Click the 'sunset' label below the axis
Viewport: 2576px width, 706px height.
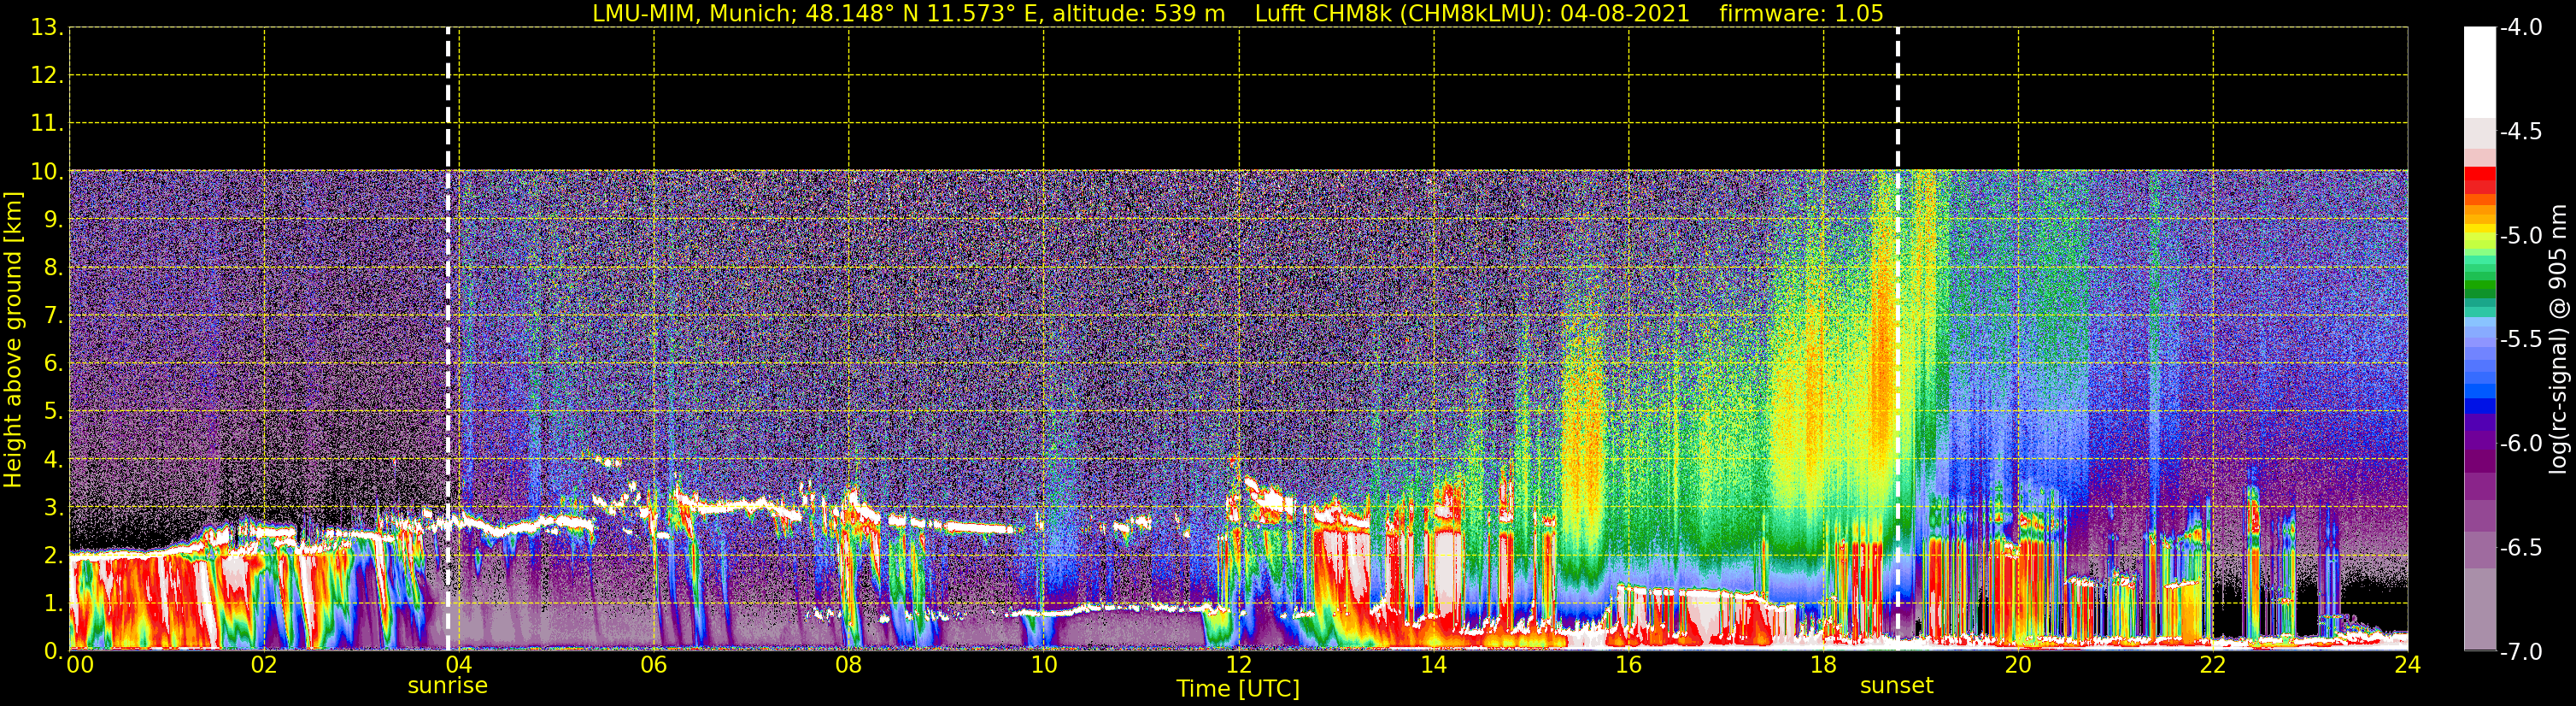coord(1896,686)
